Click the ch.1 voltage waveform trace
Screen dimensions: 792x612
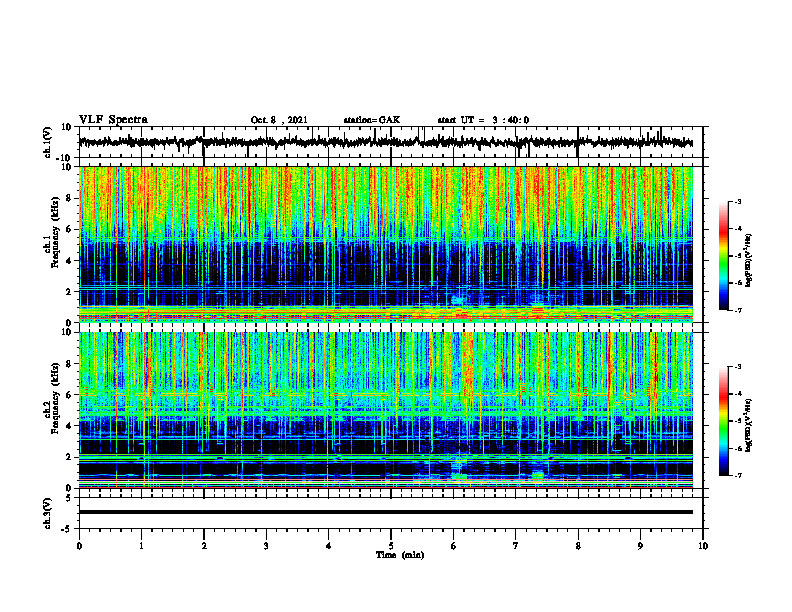[x=385, y=142]
